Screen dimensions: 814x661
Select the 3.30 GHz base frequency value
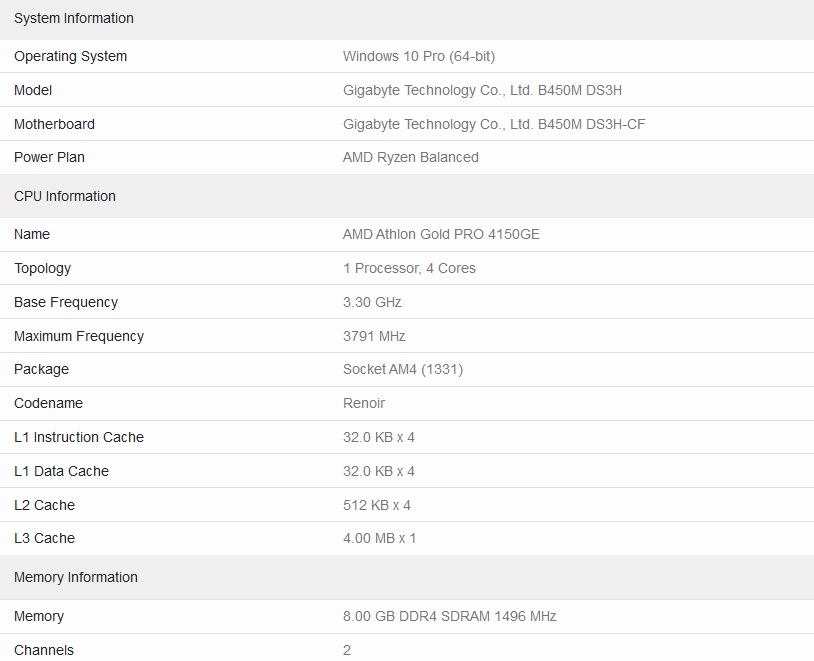click(372, 302)
